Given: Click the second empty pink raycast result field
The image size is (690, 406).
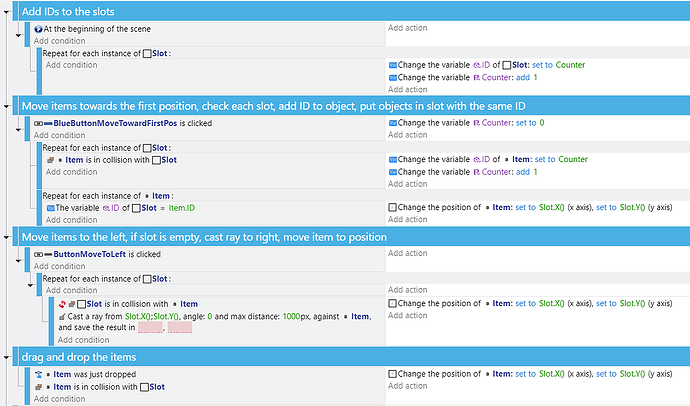Looking at the screenshot, I should tap(180, 328).
